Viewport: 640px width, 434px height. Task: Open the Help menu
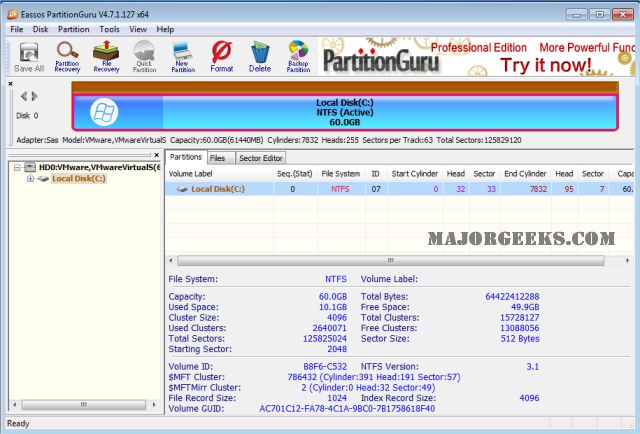[165, 29]
